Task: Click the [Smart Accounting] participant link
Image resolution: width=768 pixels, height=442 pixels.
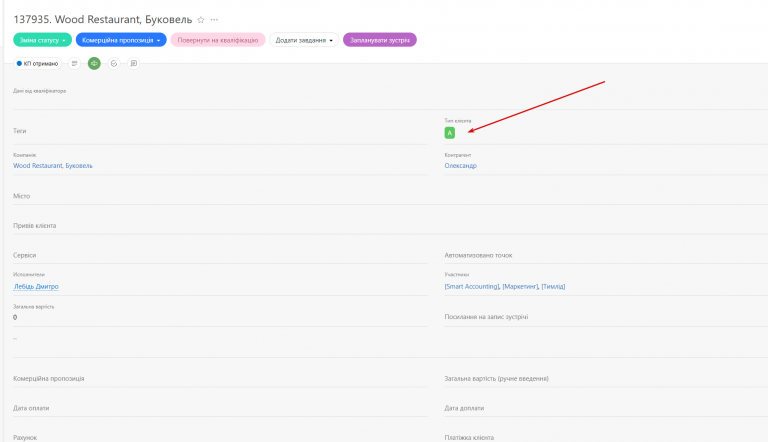Action: tap(472, 287)
